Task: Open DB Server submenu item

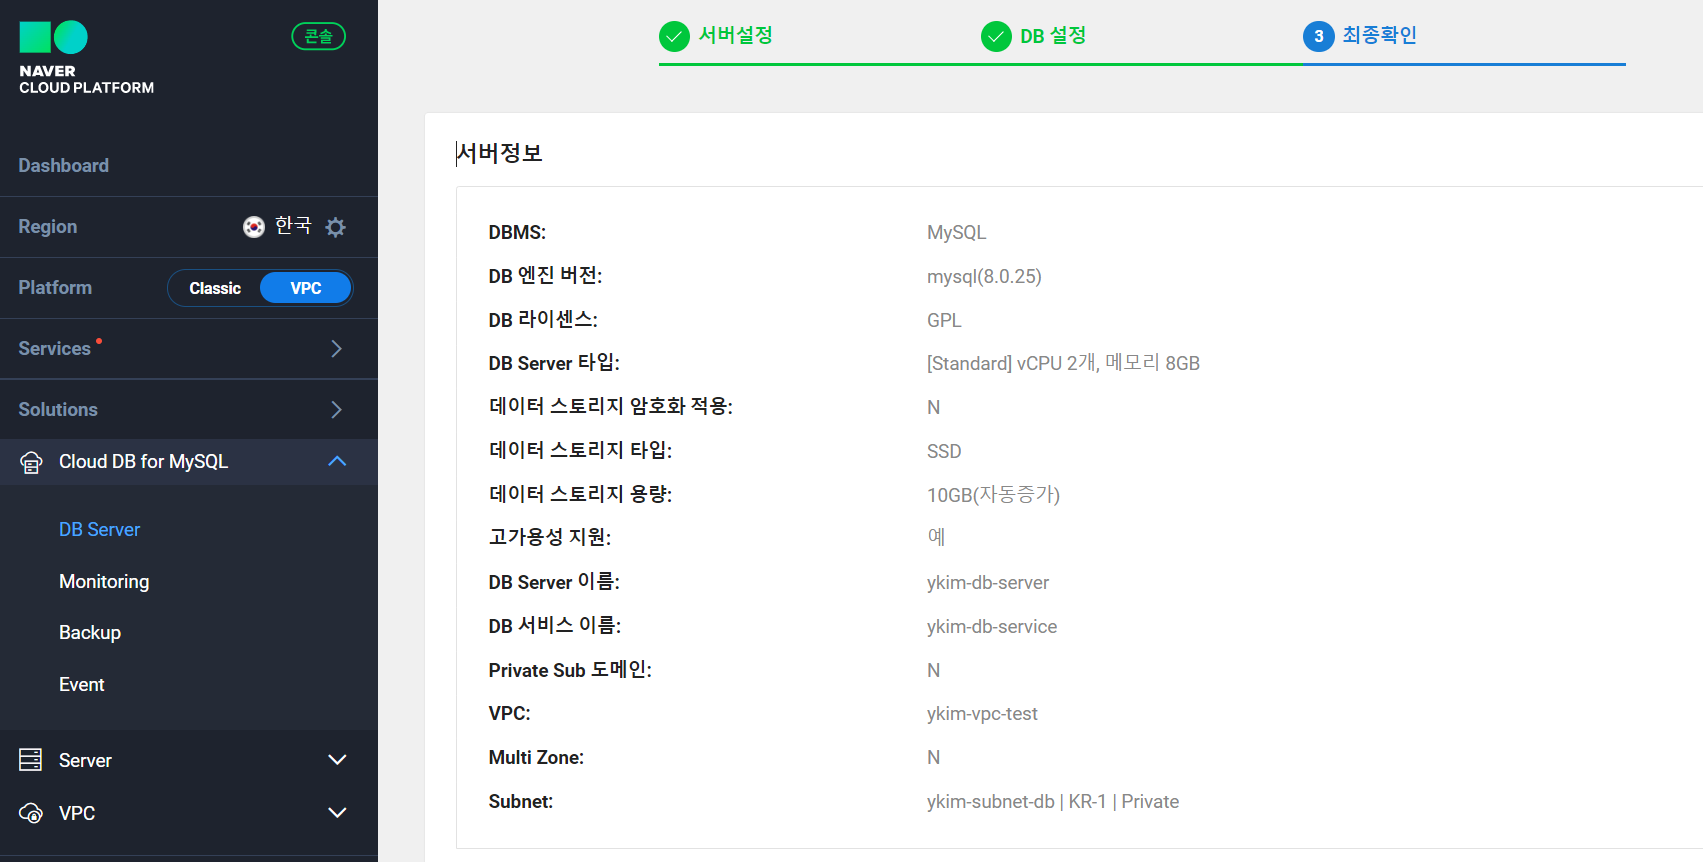Action: pos(99,530)
